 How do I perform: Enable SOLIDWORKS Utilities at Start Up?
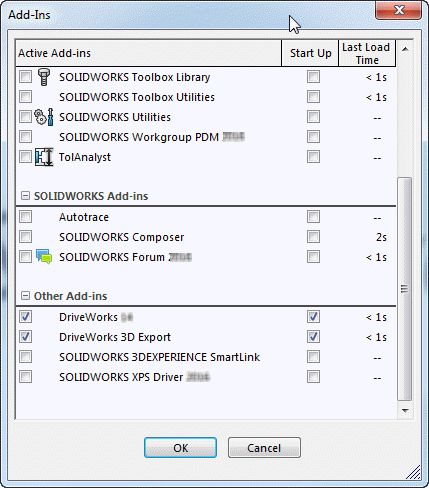point(313,117)
